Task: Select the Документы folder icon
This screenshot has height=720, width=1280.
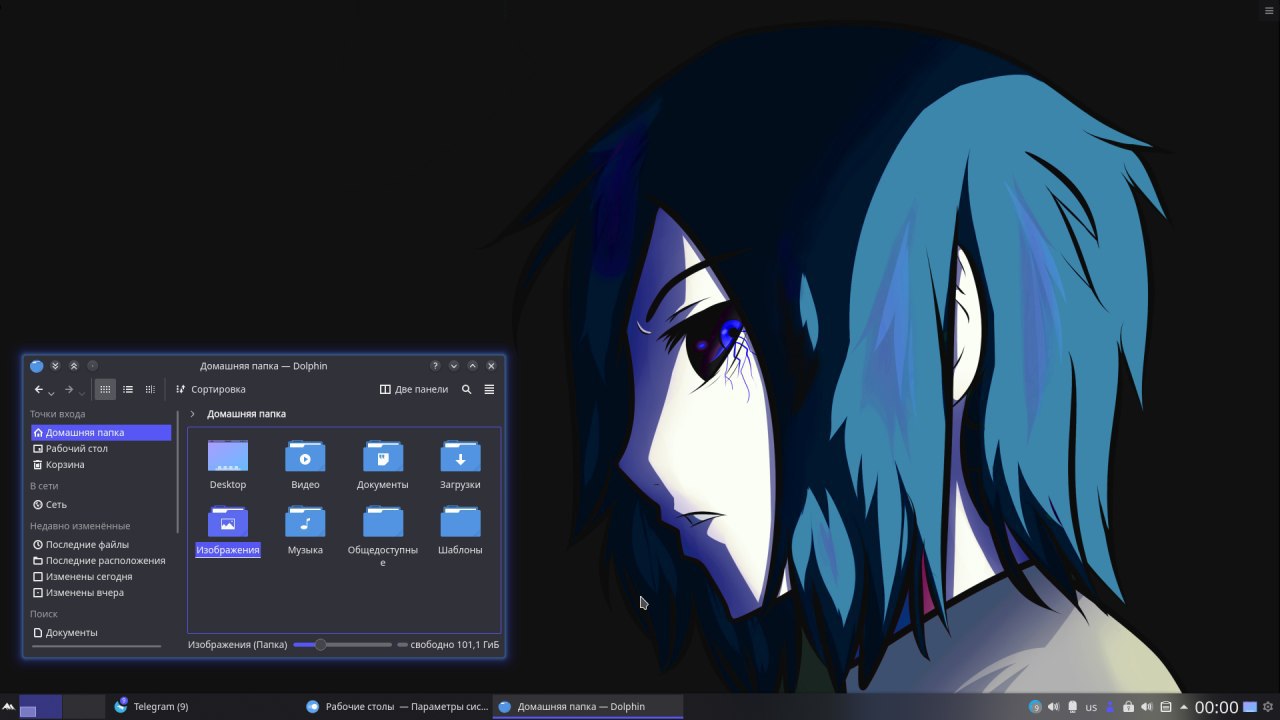Action: point(383,456)
